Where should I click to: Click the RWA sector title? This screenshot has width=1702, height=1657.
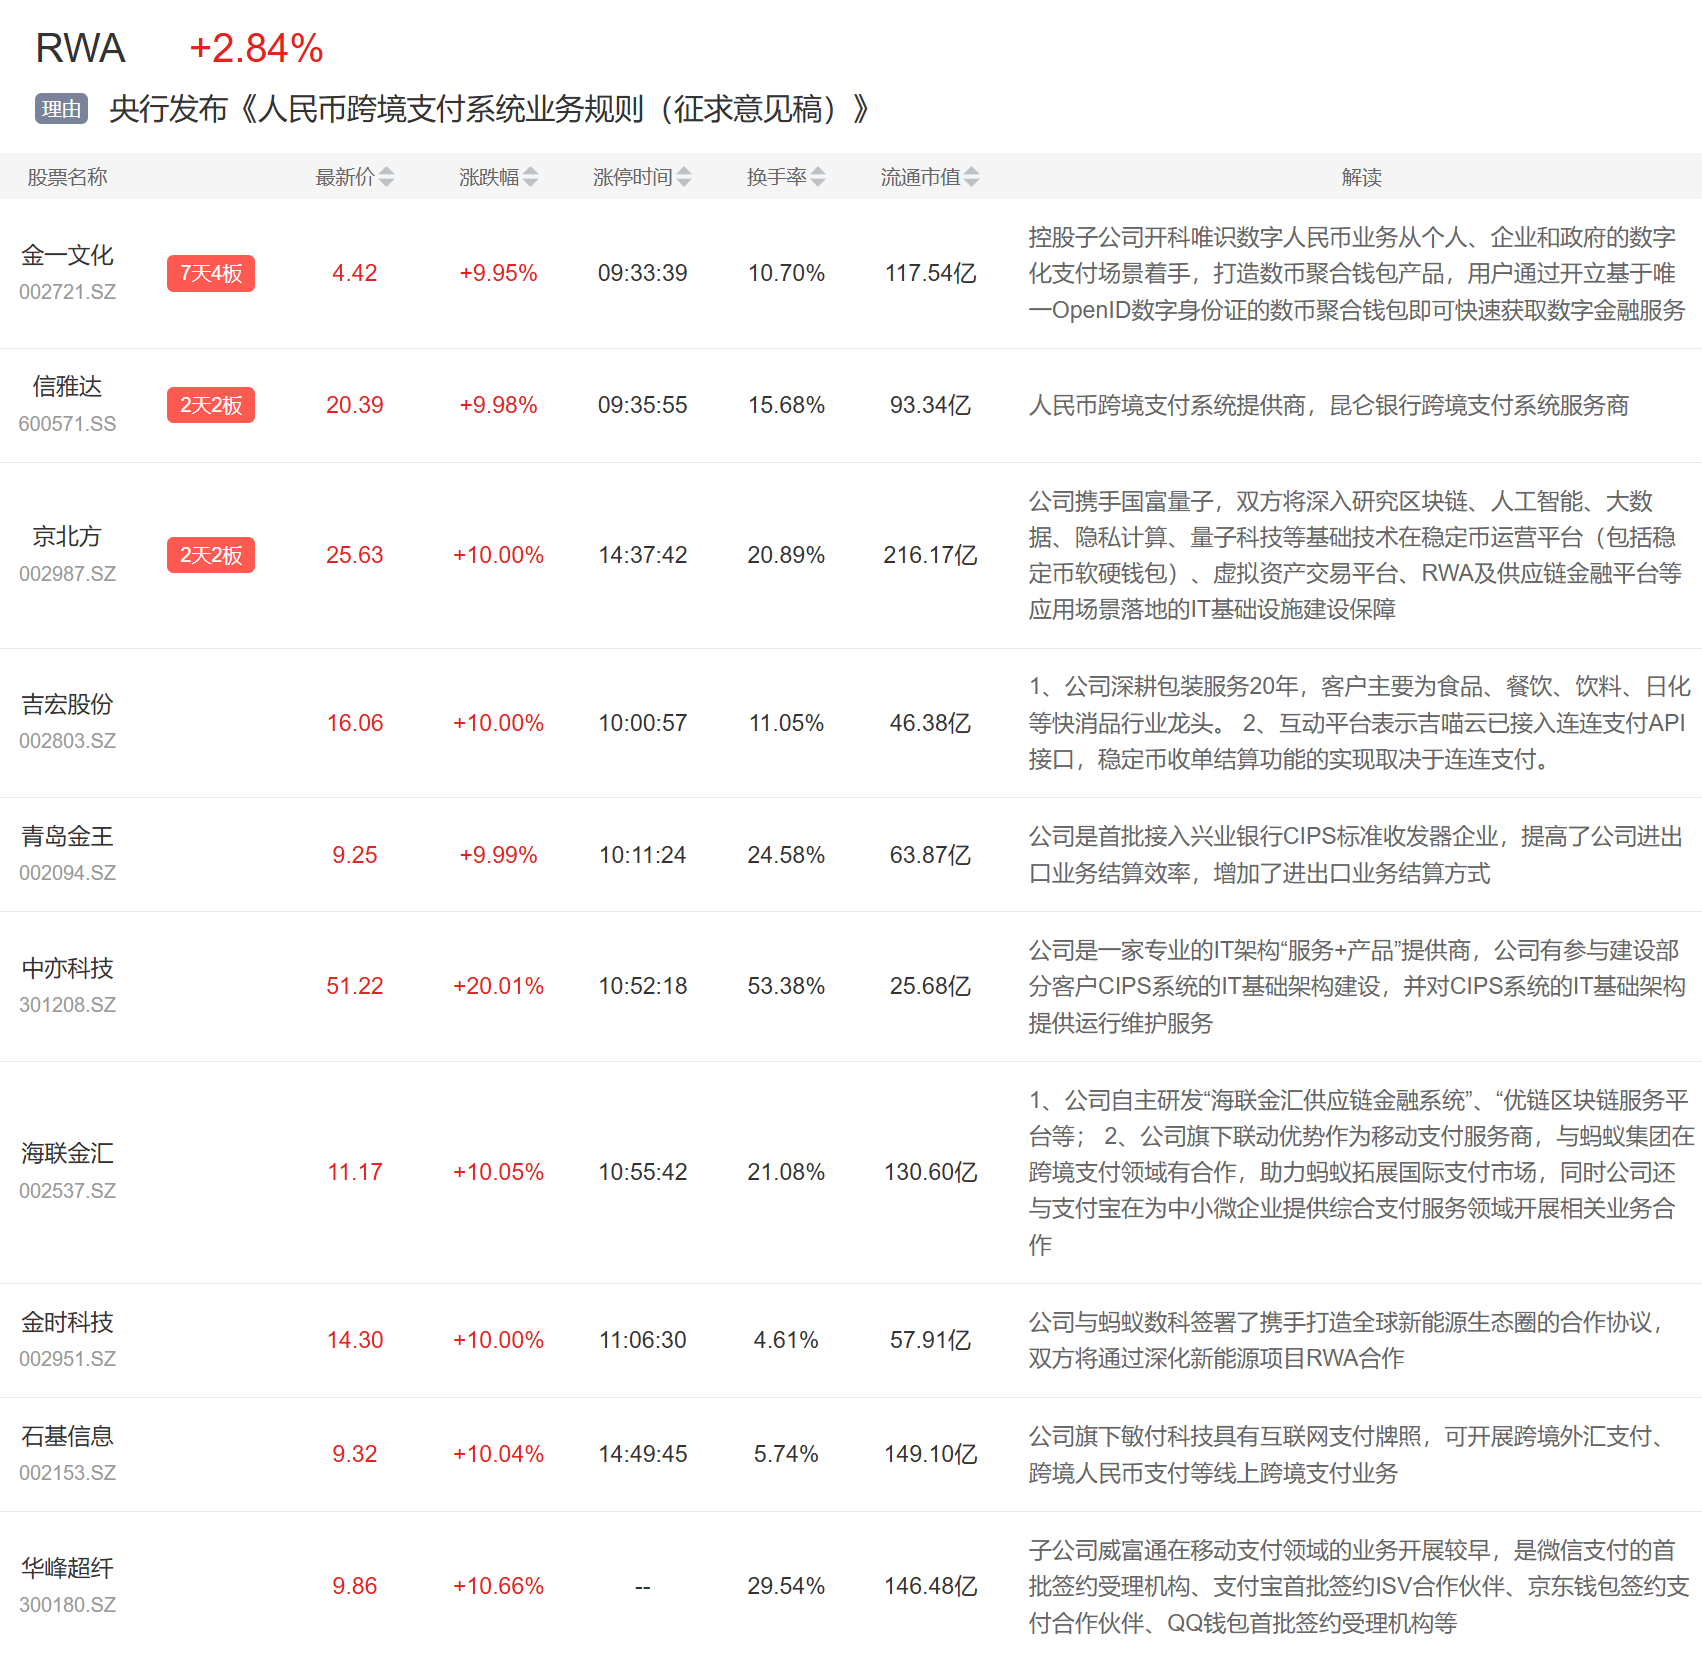pos(80,48)
